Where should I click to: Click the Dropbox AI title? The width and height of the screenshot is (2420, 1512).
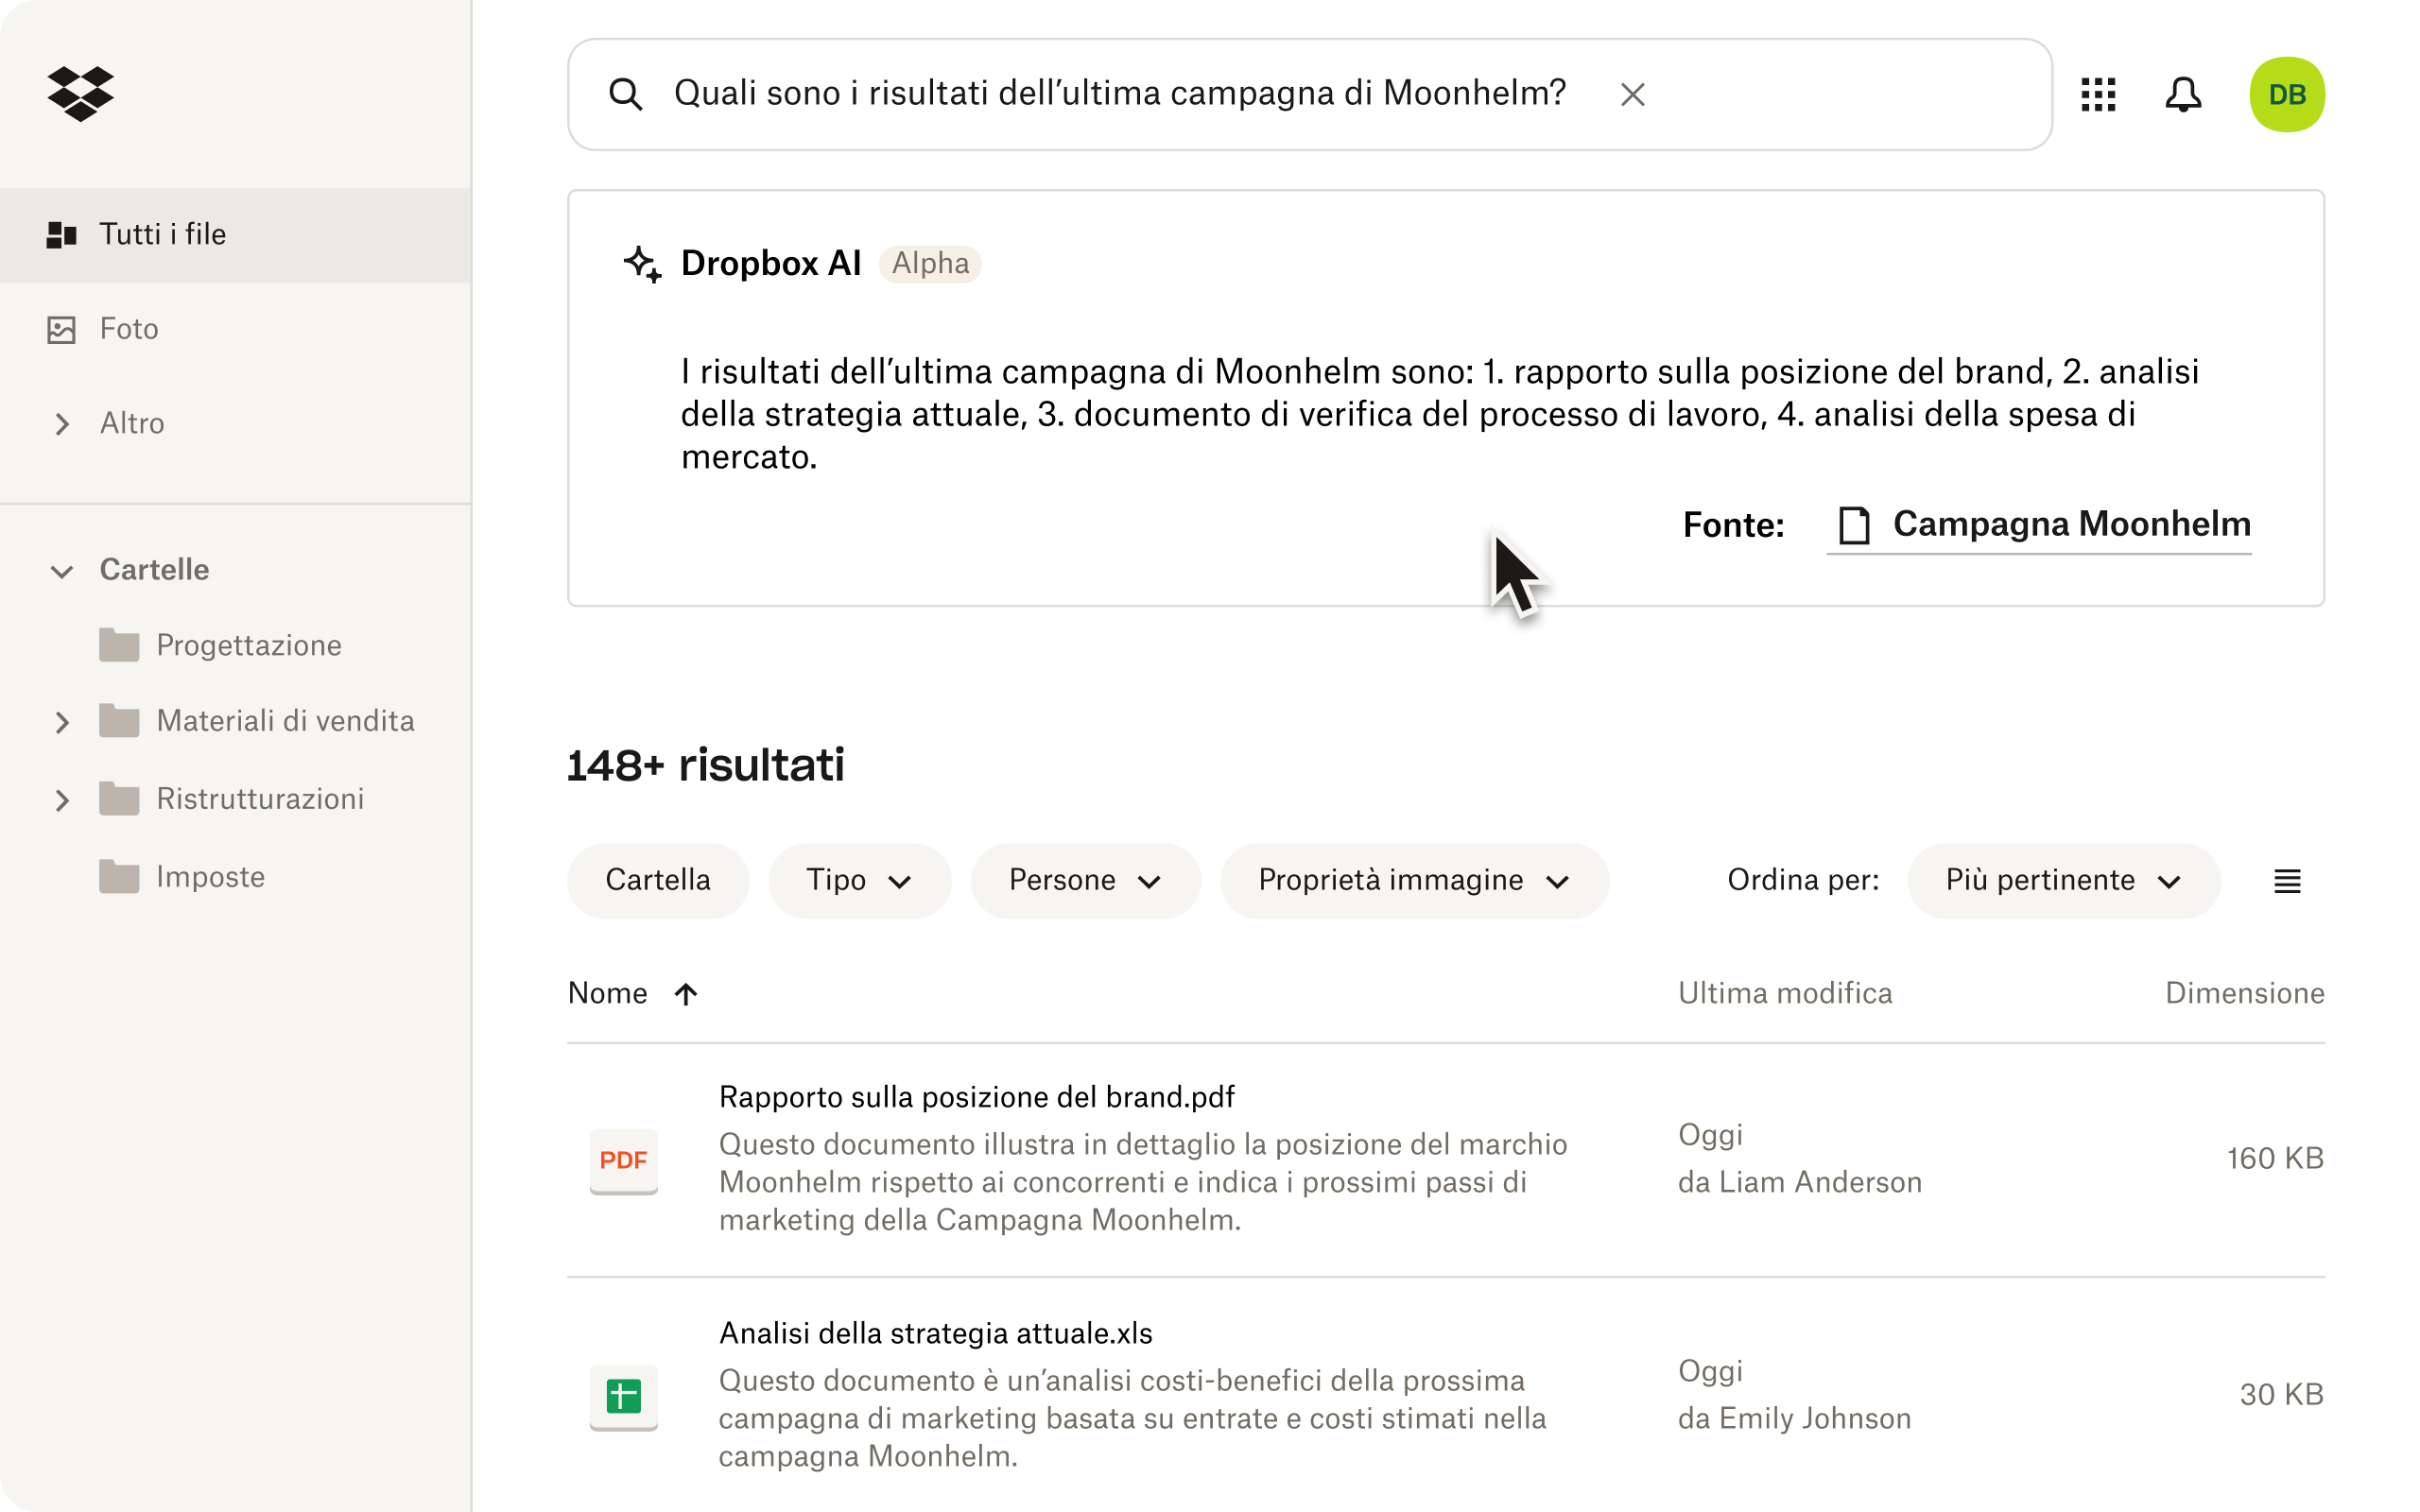(770, 264)
